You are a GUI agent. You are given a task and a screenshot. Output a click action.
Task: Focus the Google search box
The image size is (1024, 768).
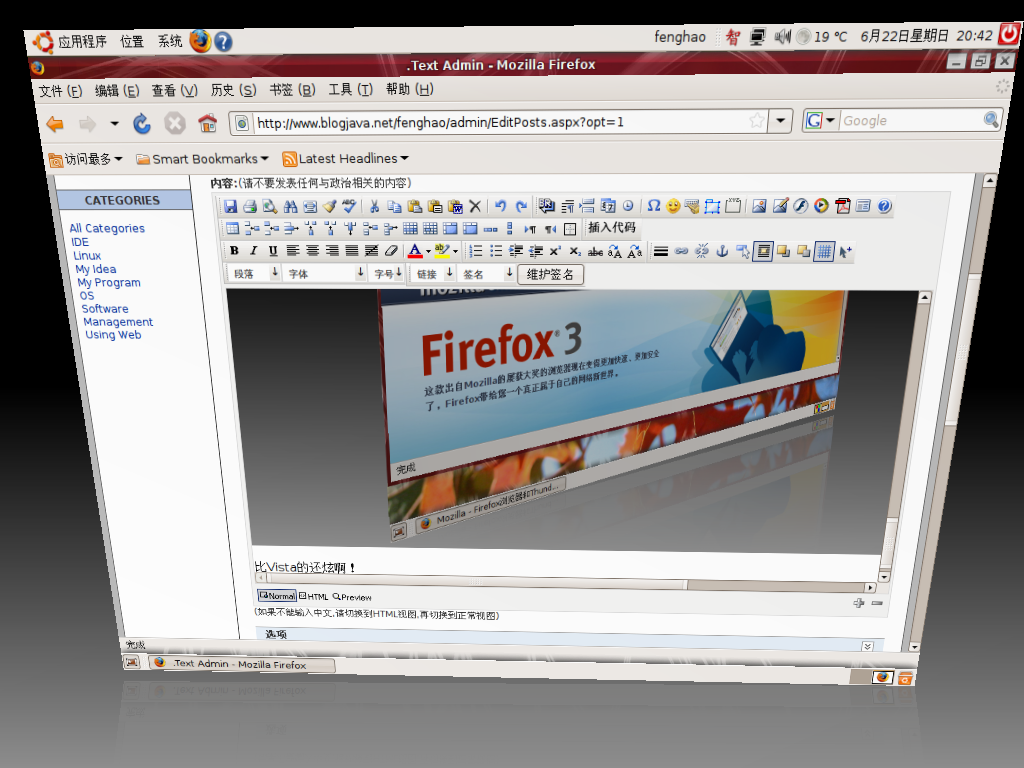pos(912,121)
